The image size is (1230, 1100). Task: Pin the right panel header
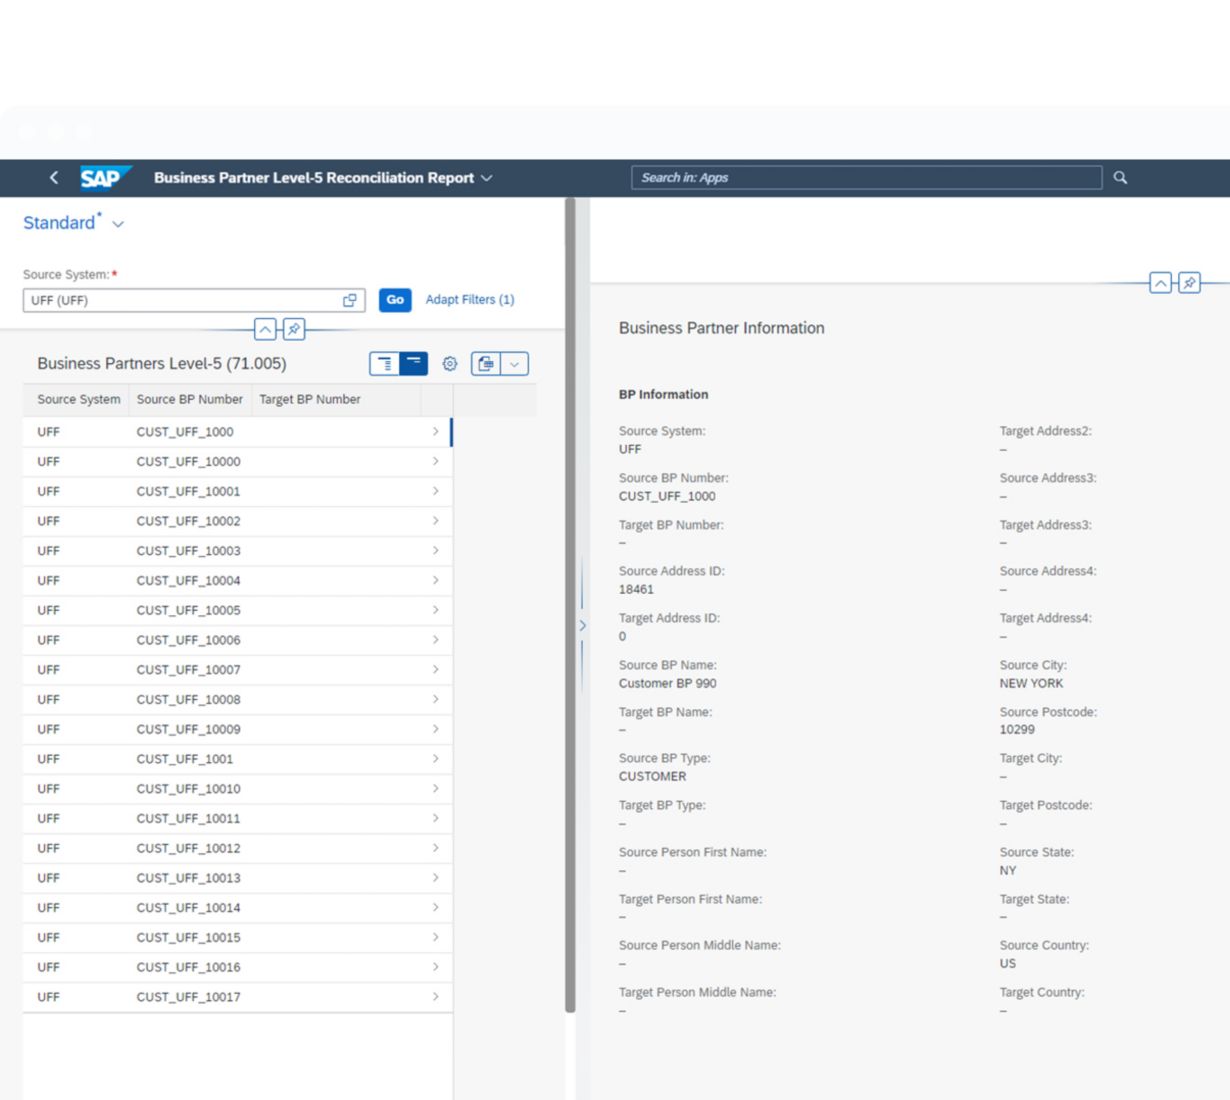1189,283
